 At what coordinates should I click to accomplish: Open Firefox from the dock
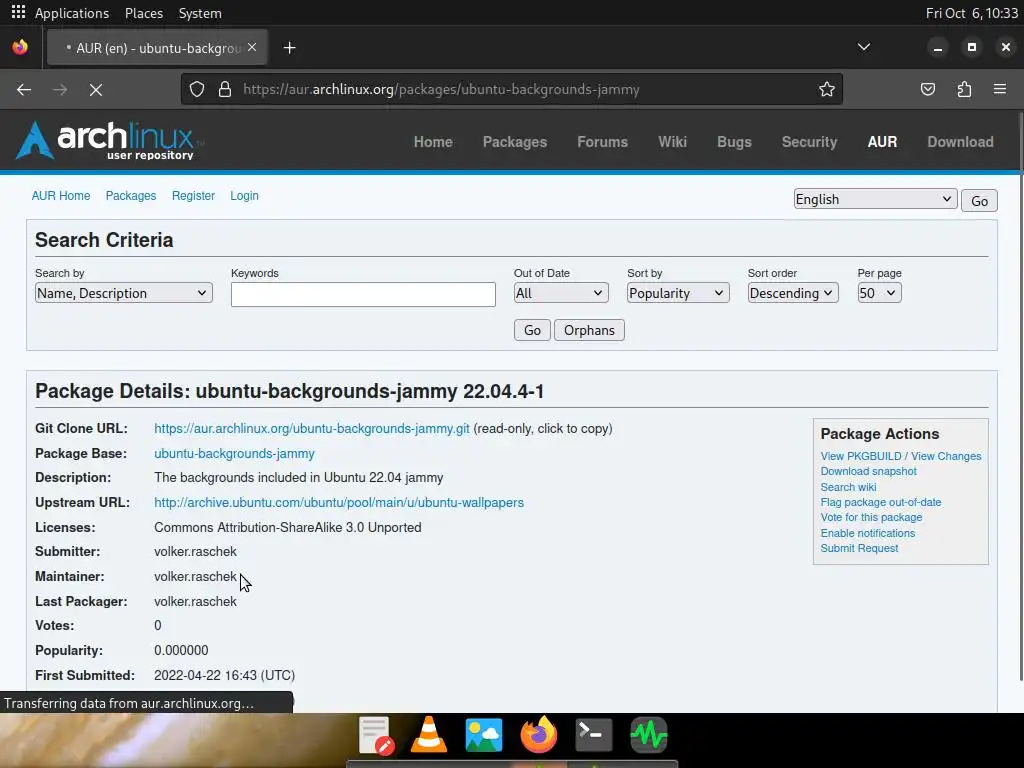539,735
